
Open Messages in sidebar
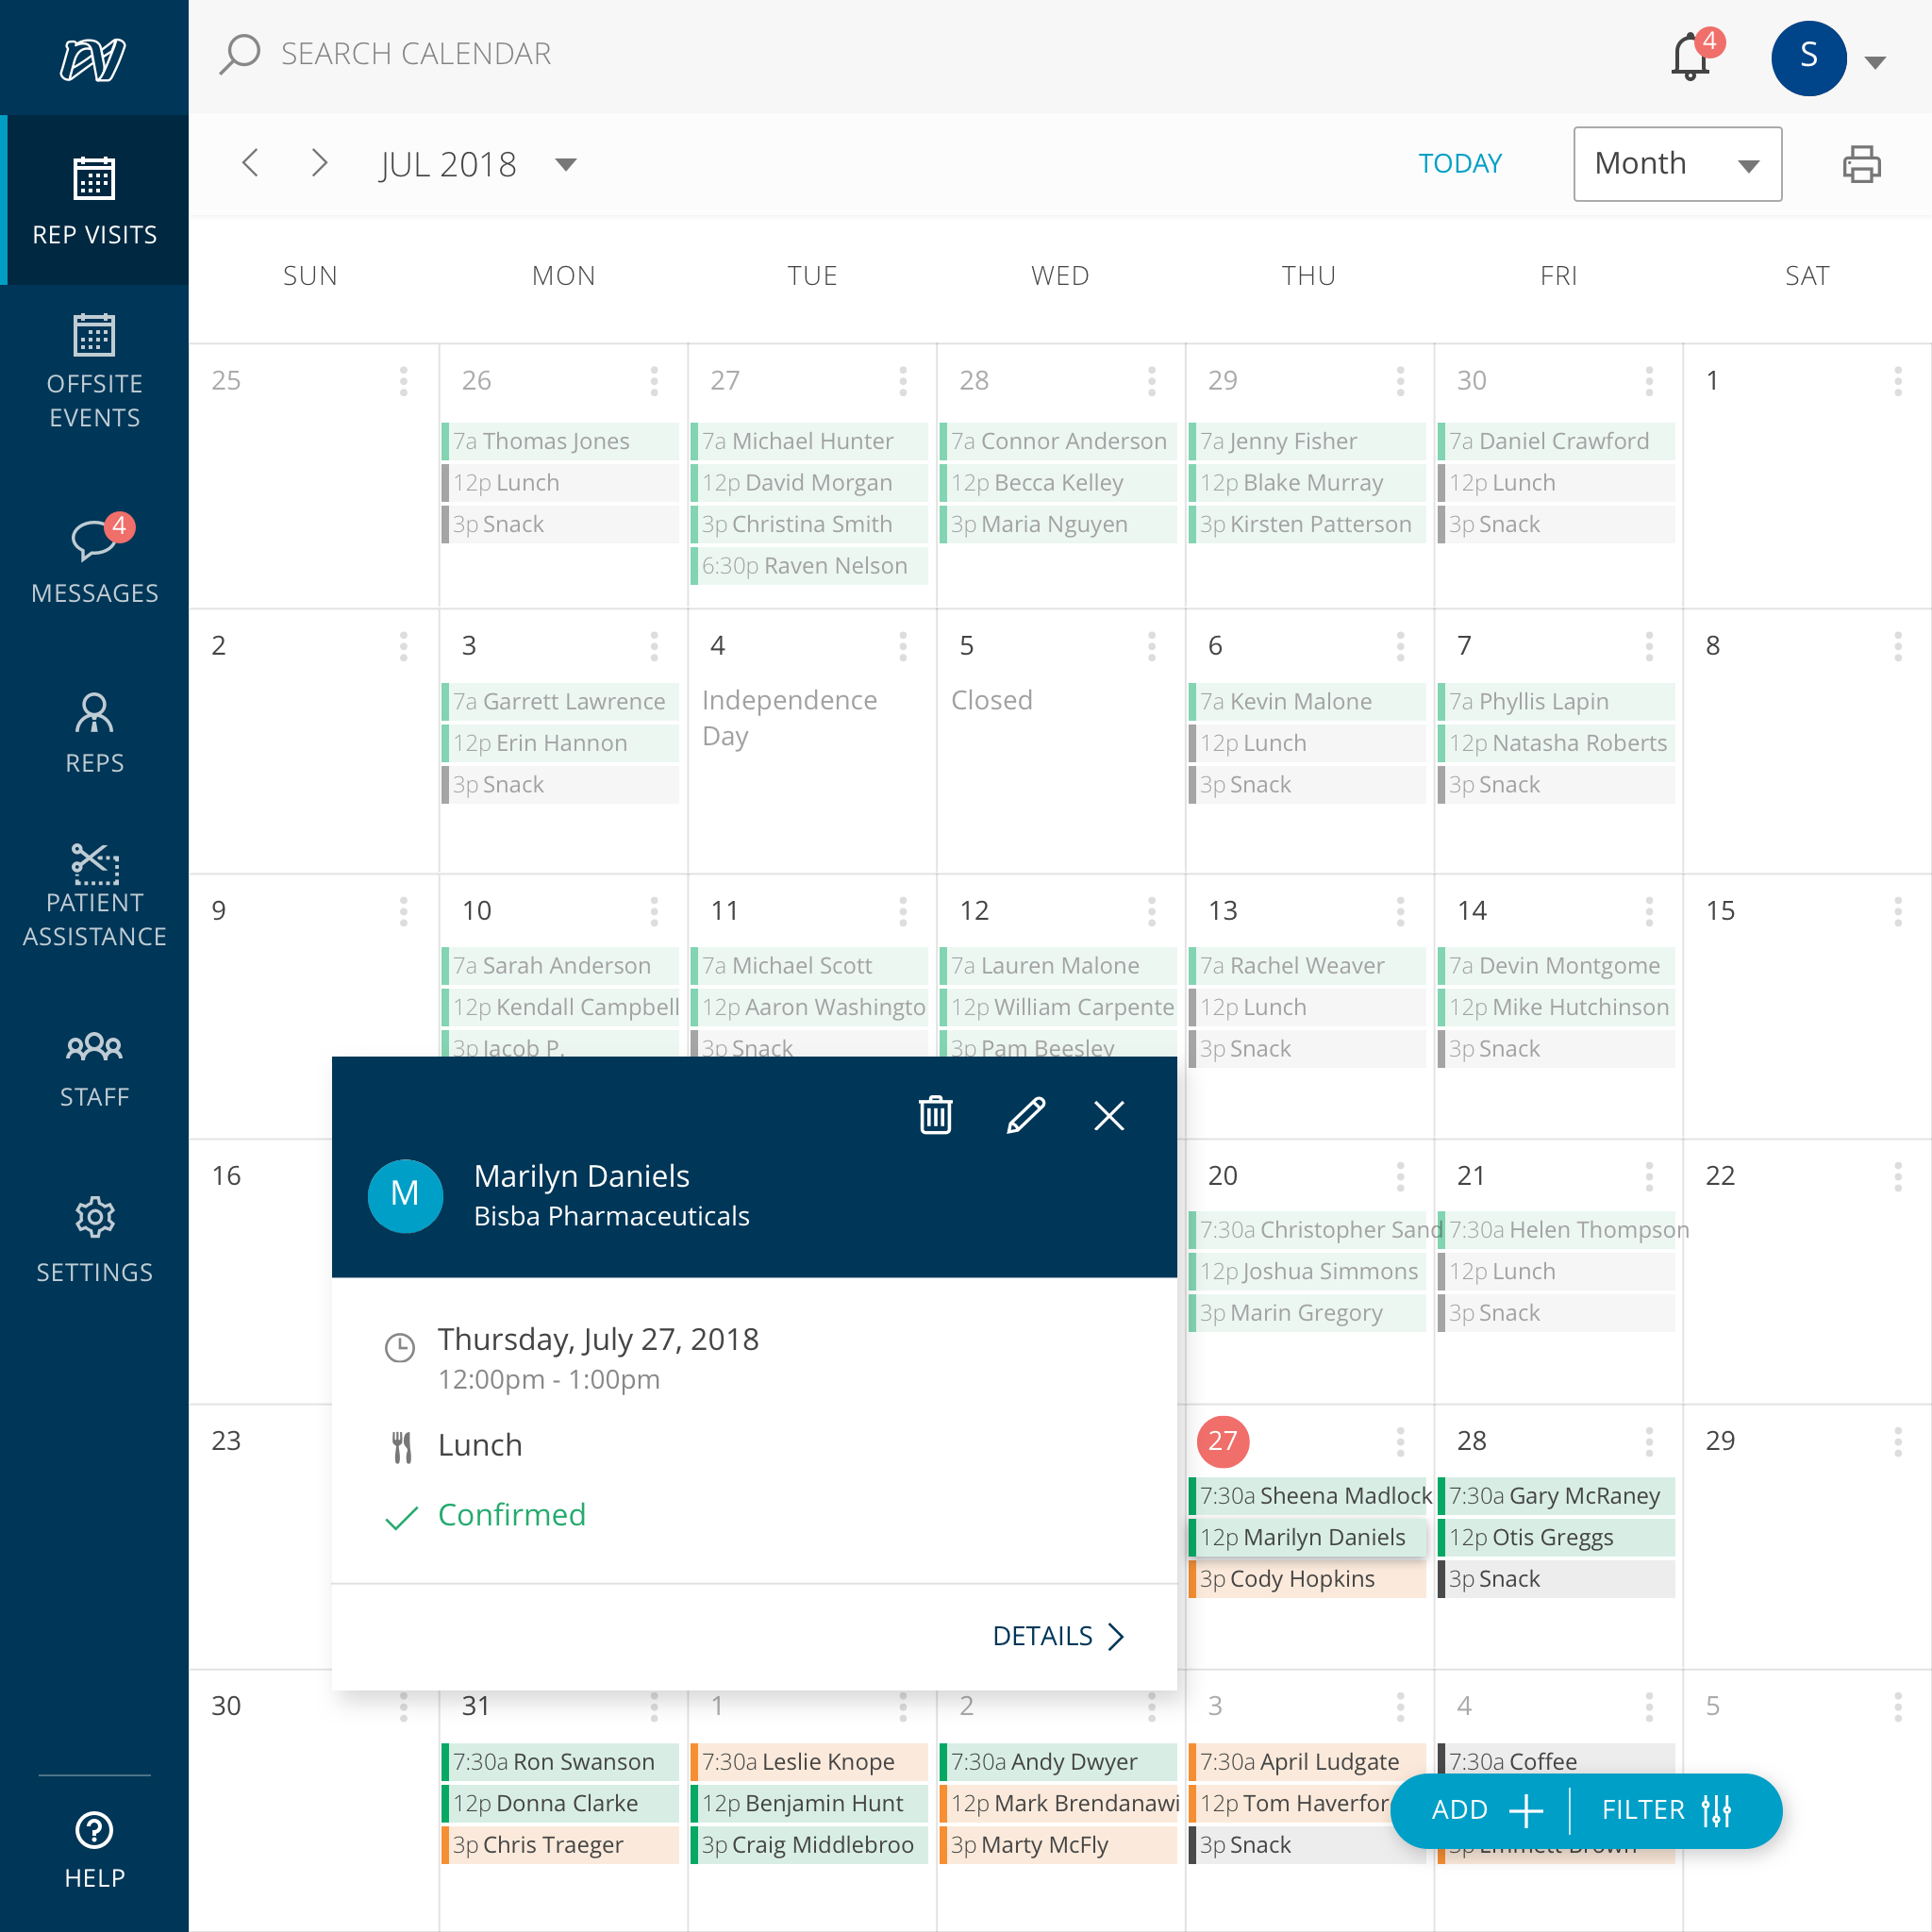94,562
